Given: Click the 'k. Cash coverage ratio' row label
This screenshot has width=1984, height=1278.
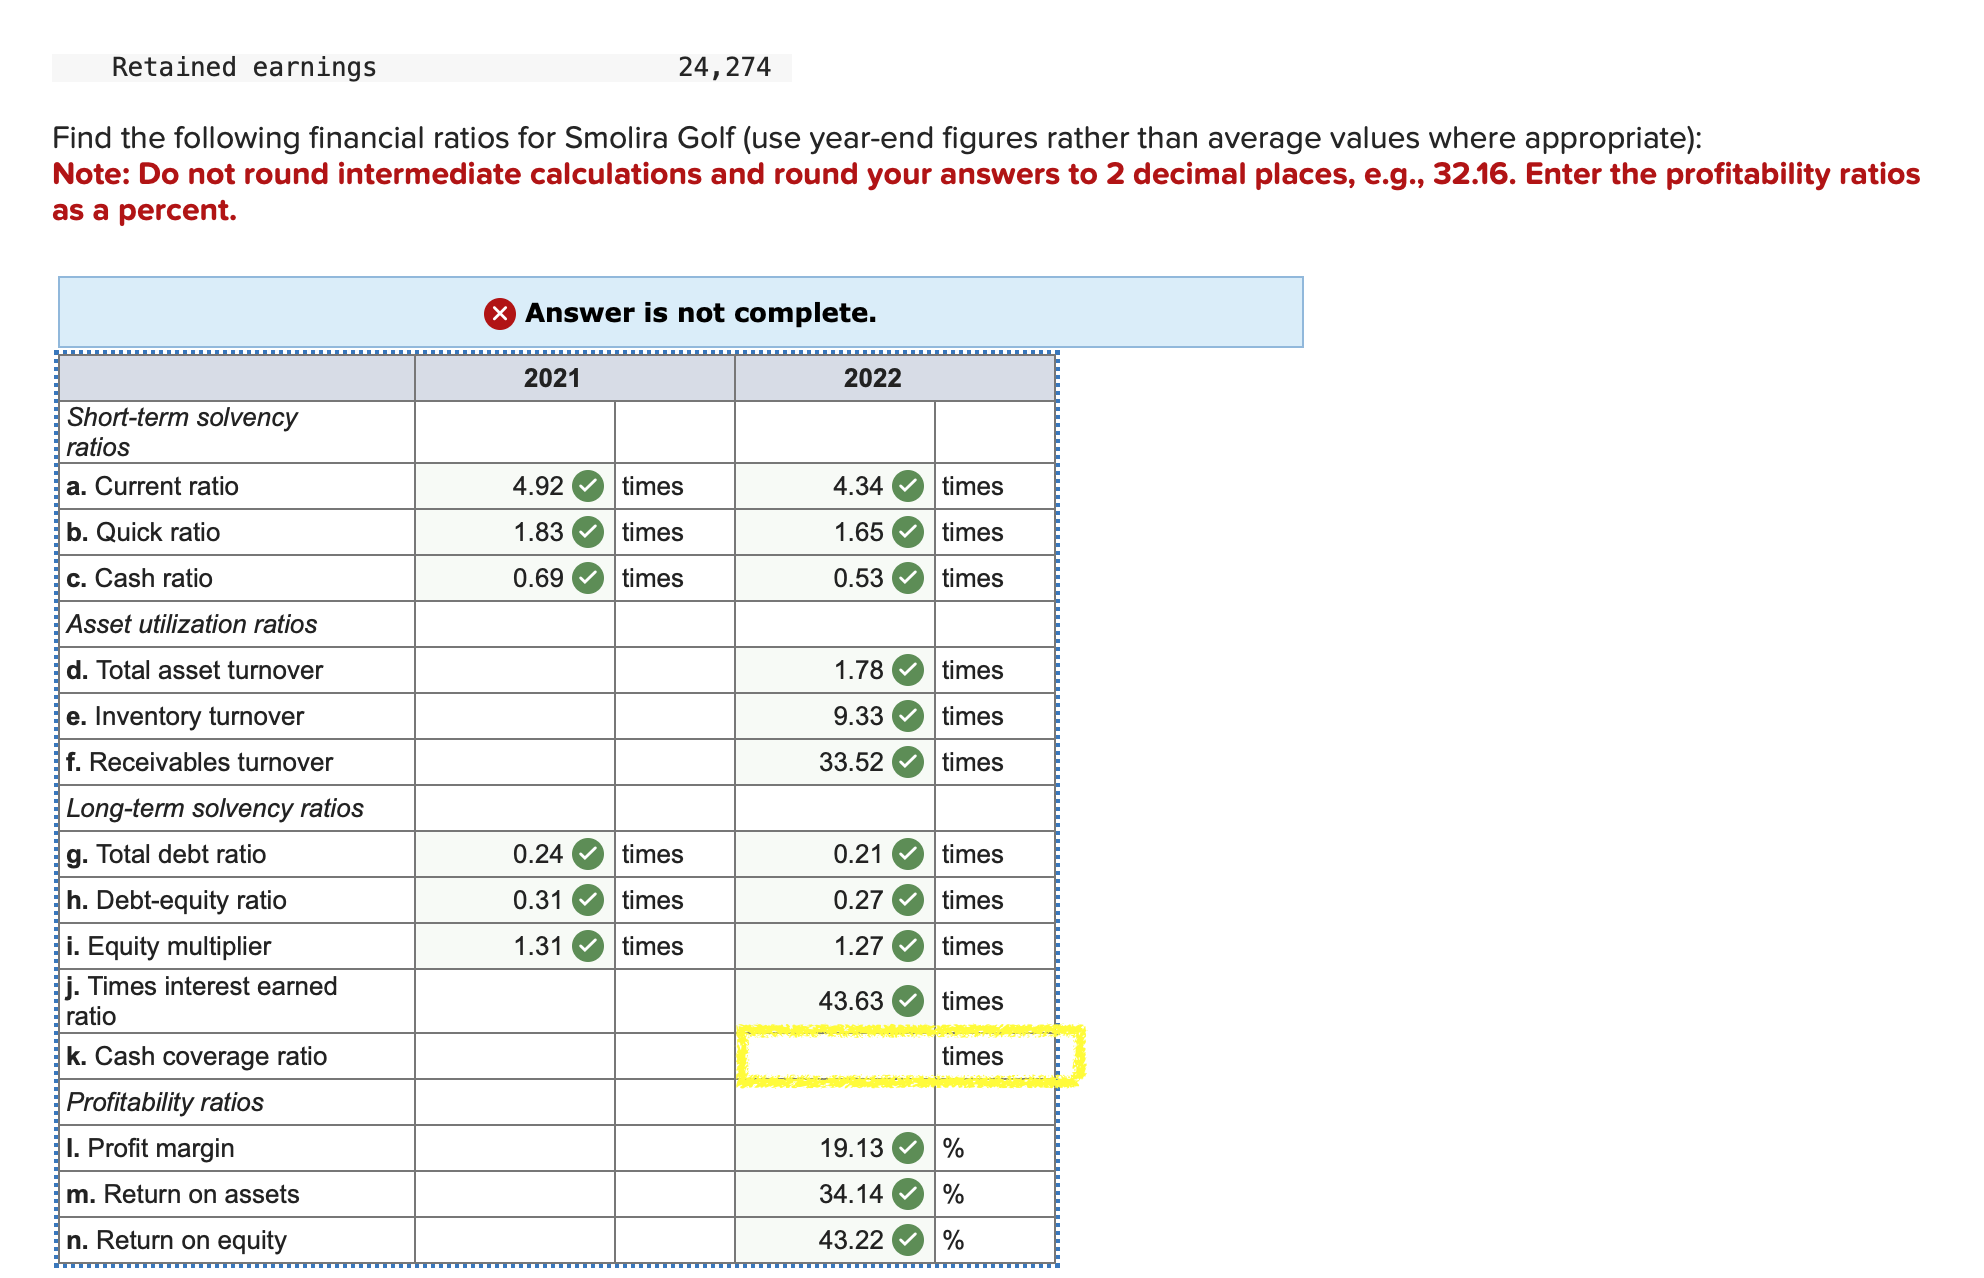Looking at the screenshot, I should (197, 1056).
